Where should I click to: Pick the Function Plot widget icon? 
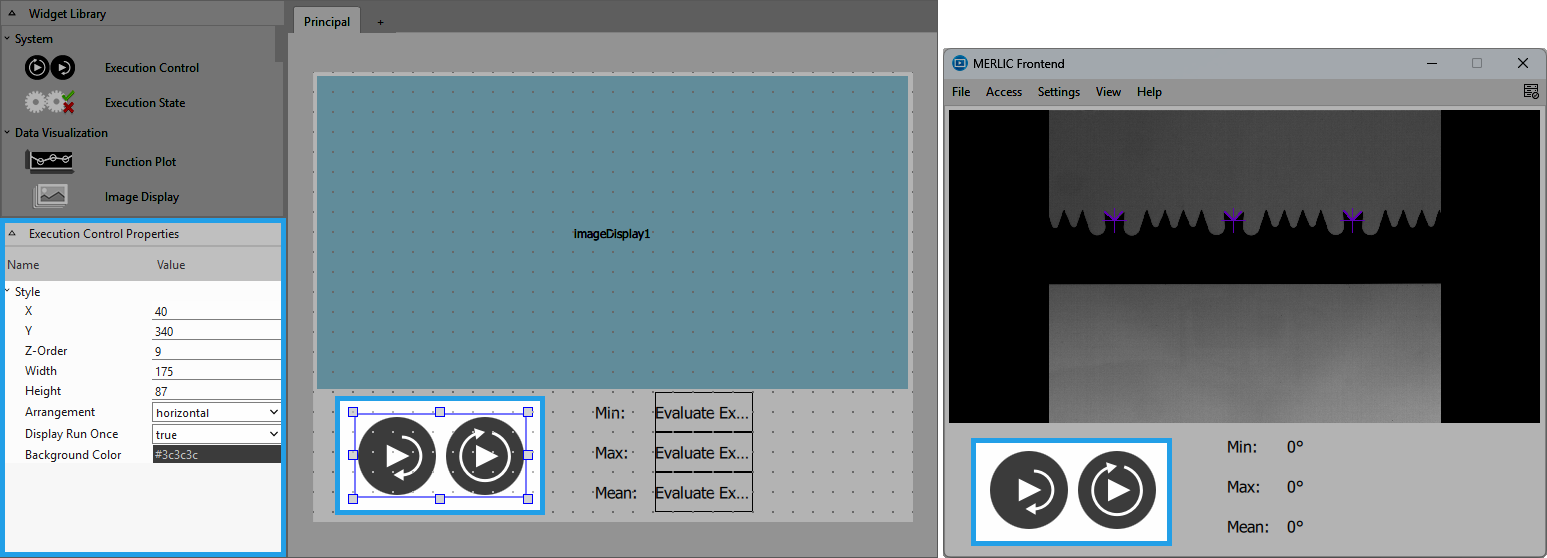click(x=49, y=162)
